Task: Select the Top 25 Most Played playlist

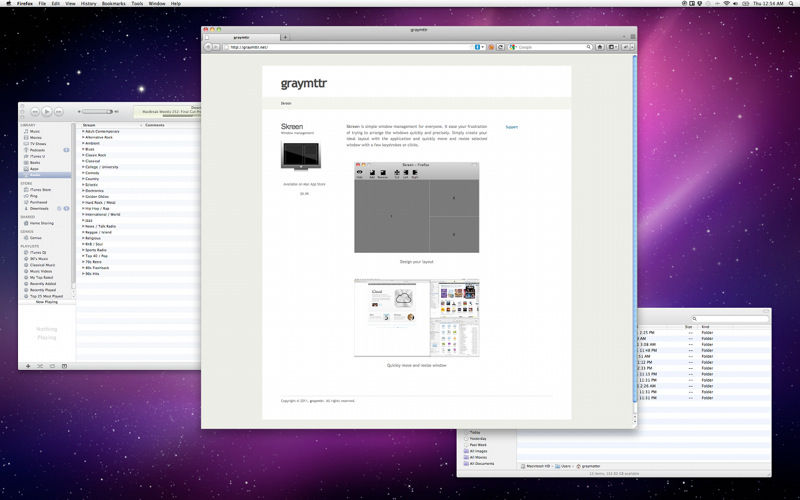Action: click(46, 296)
